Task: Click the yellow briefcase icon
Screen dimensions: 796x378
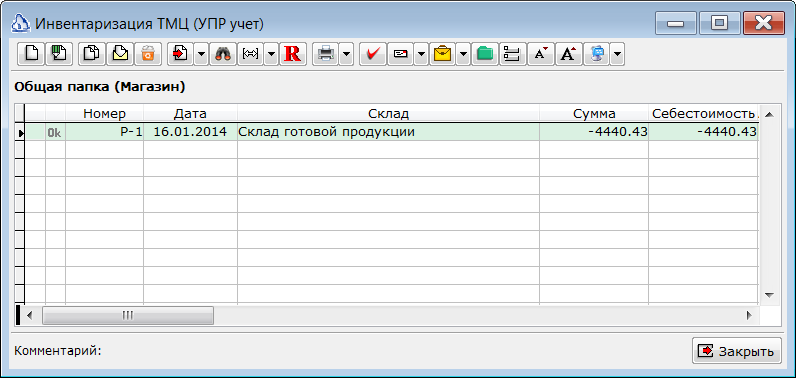Action: point(443,53)
